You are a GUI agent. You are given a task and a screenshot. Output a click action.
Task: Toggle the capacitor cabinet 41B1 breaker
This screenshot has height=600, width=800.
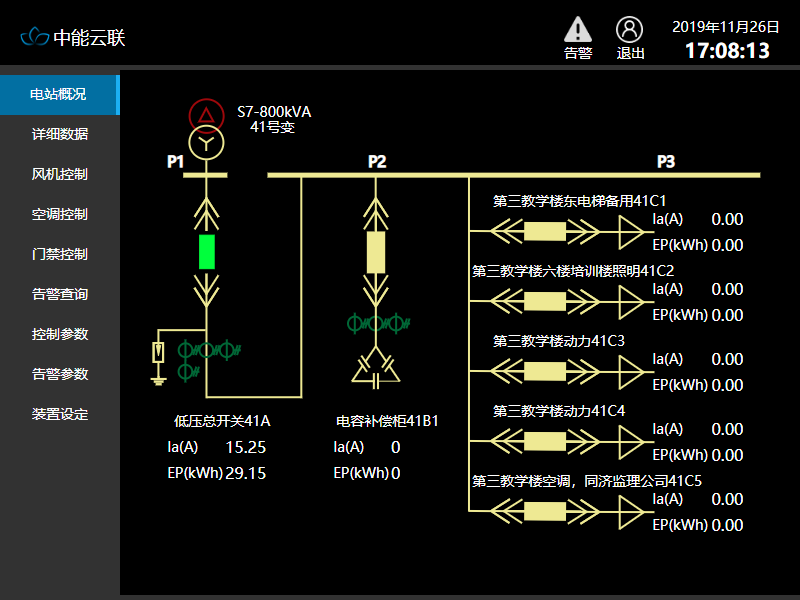coord(376,251)
